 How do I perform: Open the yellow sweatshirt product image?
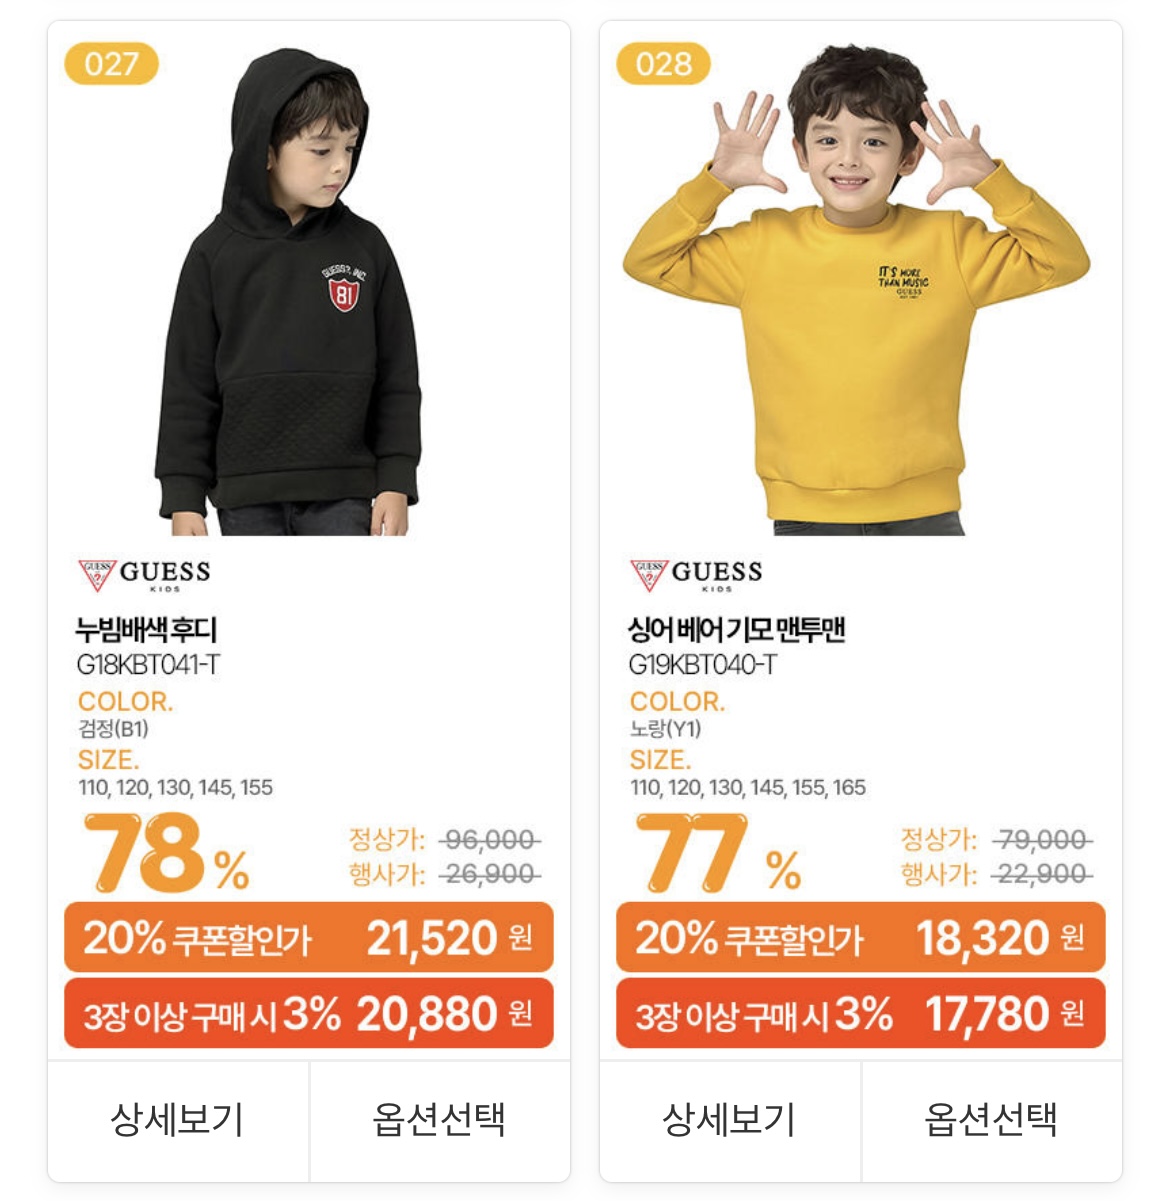pos(856,290)
